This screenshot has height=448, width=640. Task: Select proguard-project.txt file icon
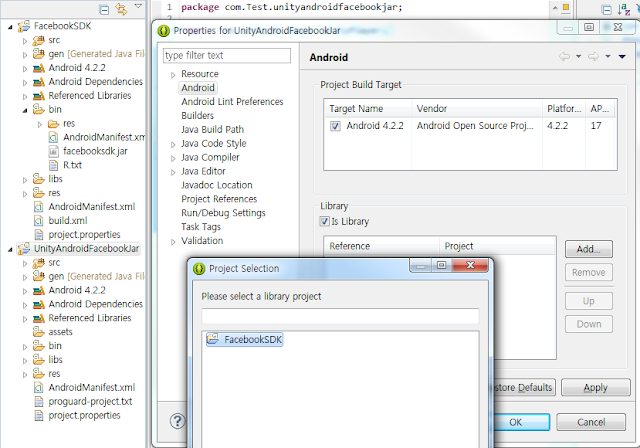click(38, 401)
